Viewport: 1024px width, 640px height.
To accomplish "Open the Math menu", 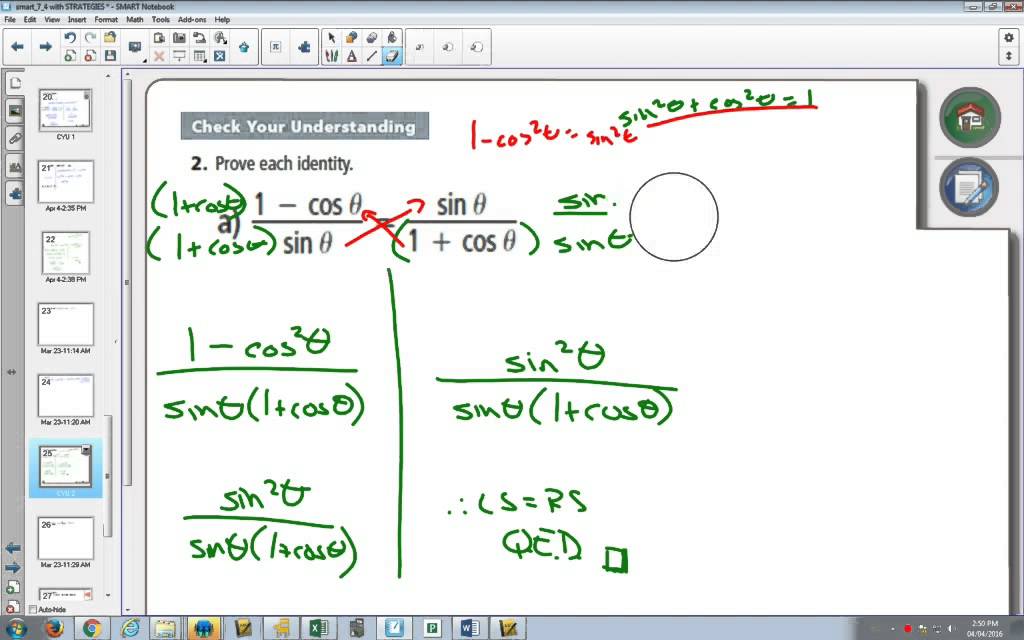I will click(x=135, y=20).
